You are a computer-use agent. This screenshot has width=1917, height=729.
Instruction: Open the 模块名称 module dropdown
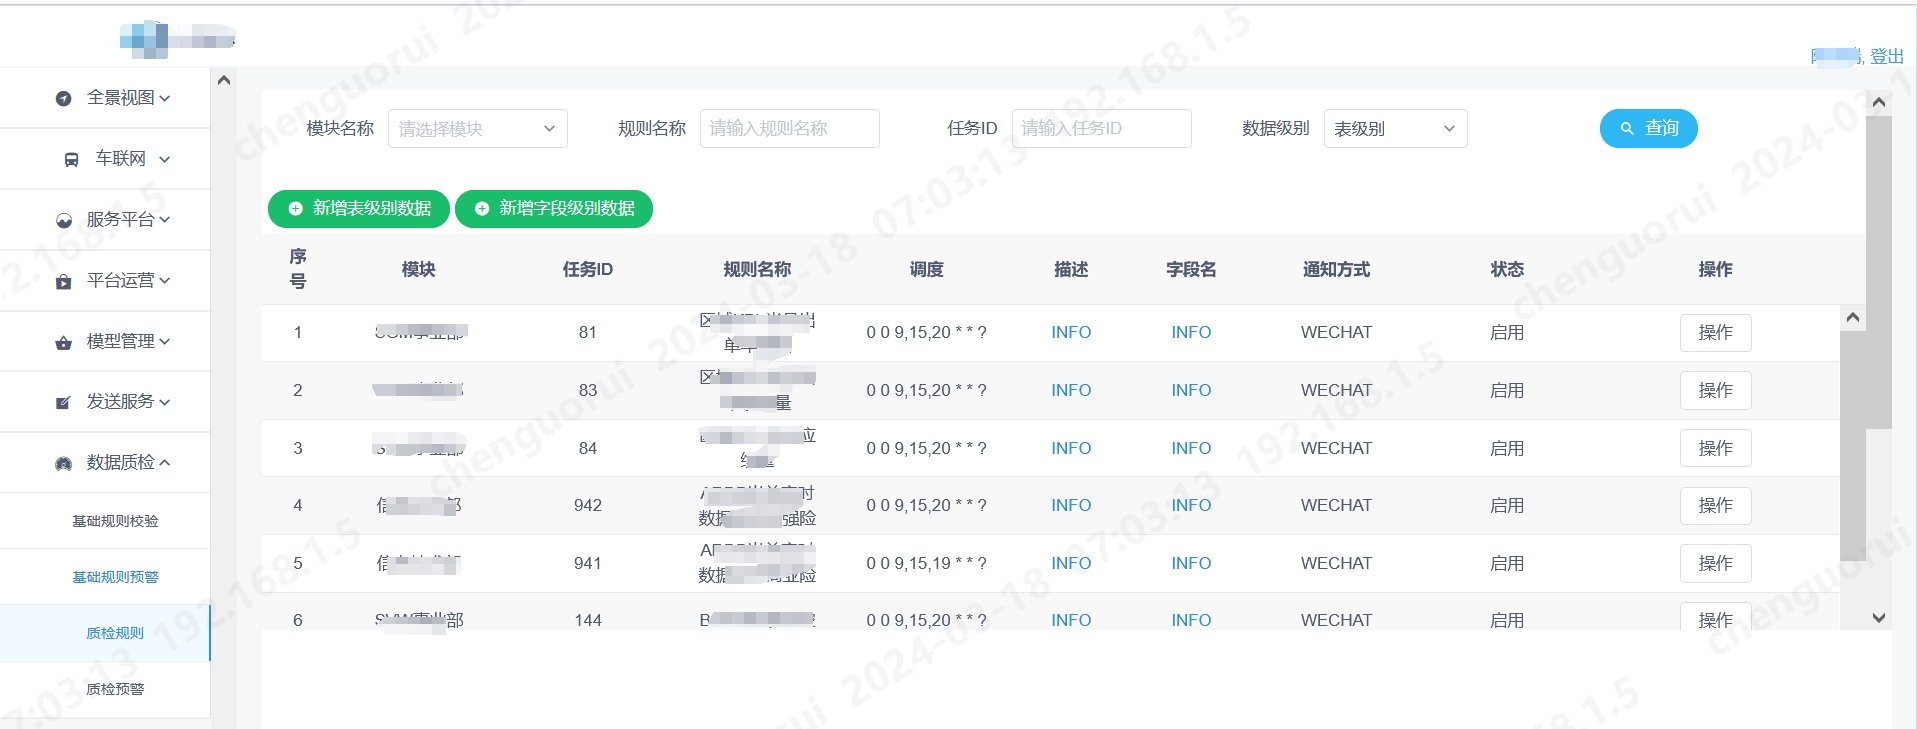[478, 128]
